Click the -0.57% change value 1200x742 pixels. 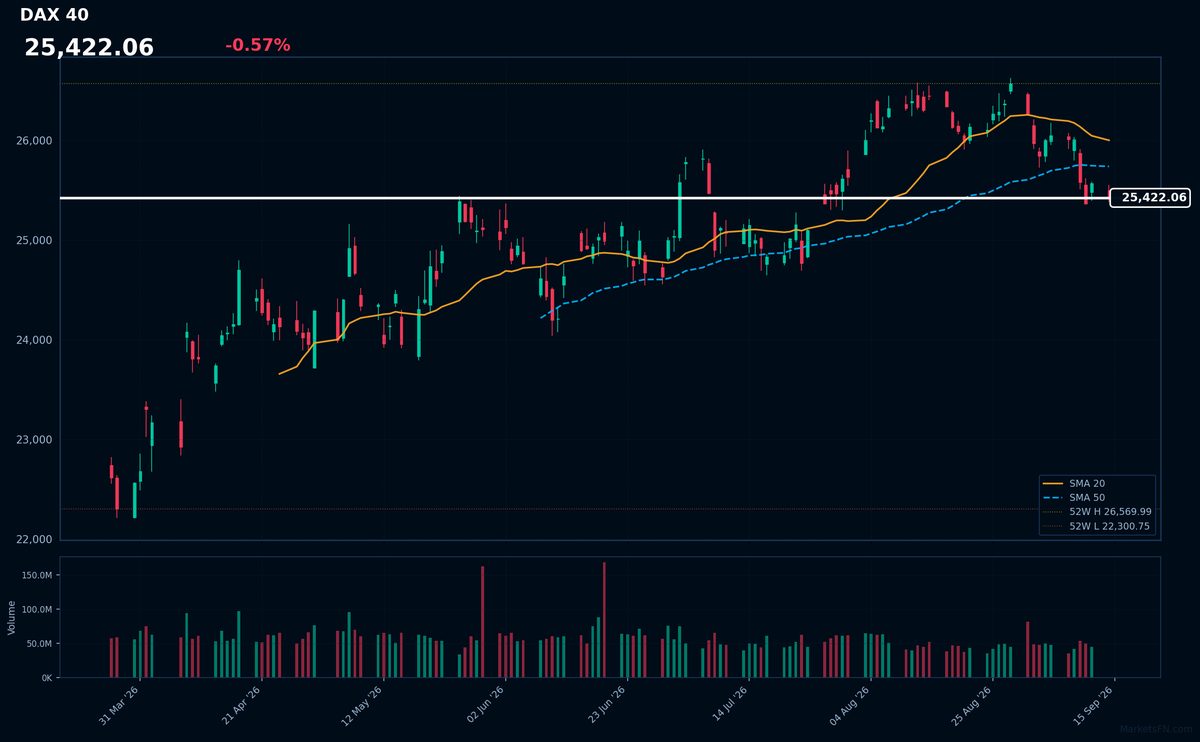257,45
